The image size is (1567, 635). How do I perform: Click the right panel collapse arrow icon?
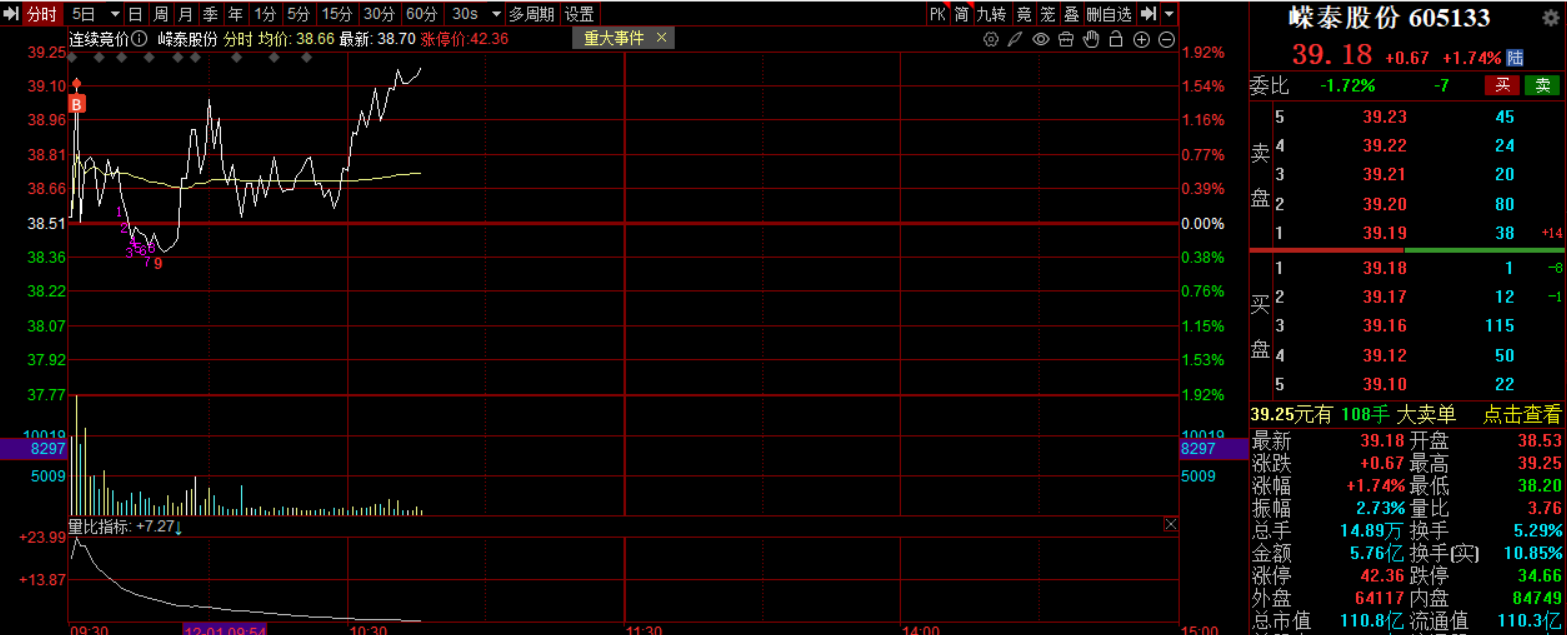[x=1149, y=14]
